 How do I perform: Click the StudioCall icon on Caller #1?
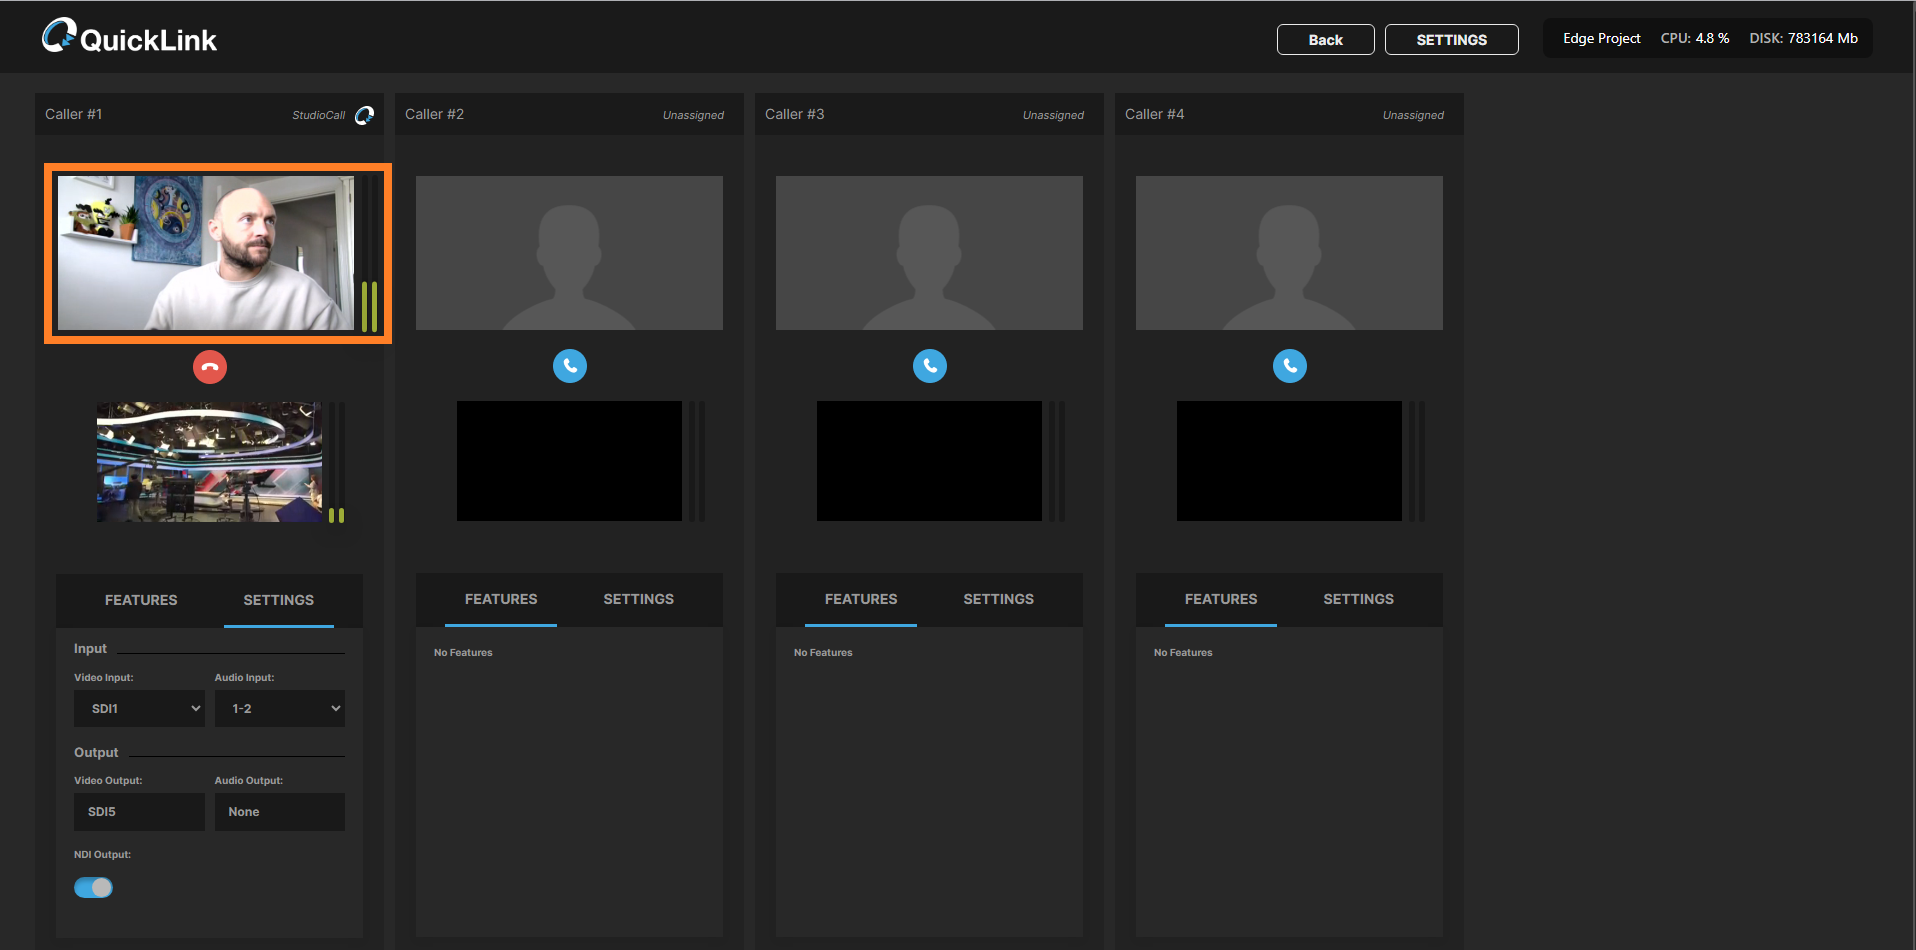364,114
